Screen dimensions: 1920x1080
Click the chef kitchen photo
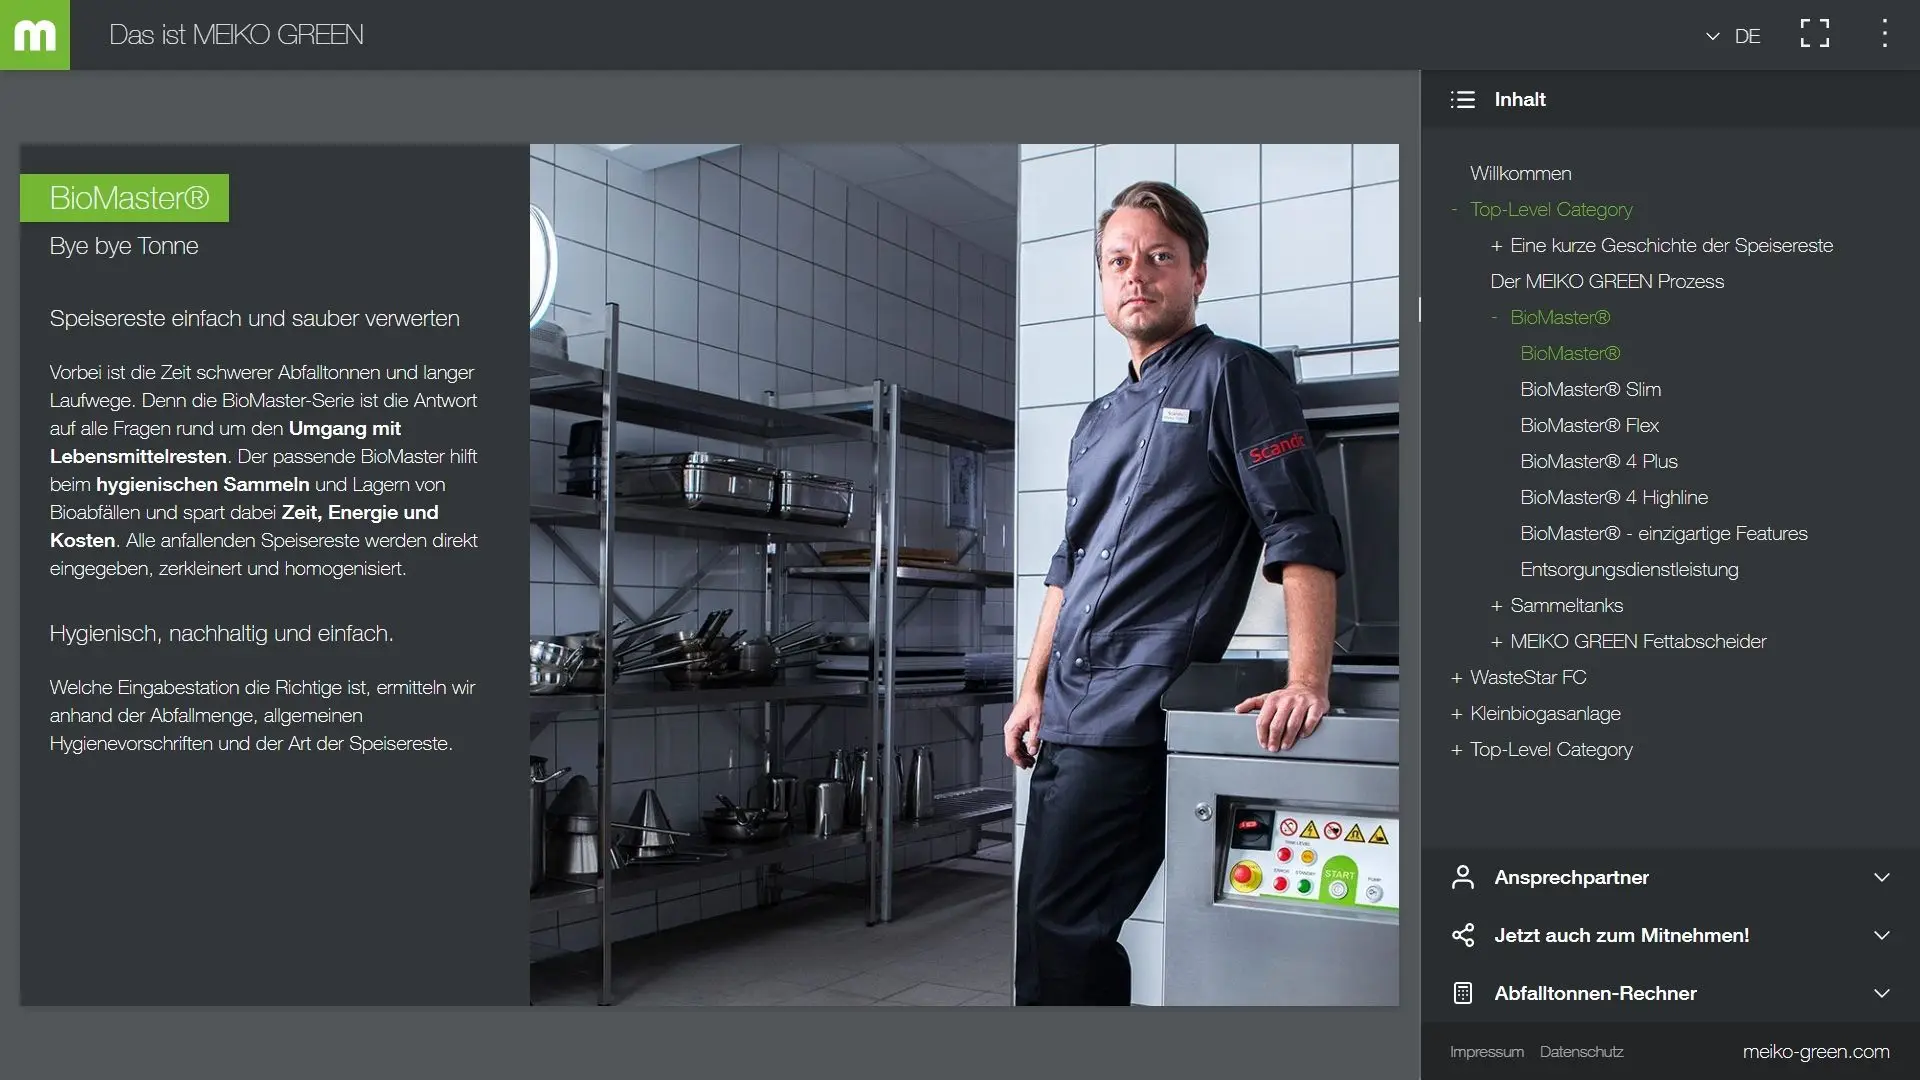(963, 575)
